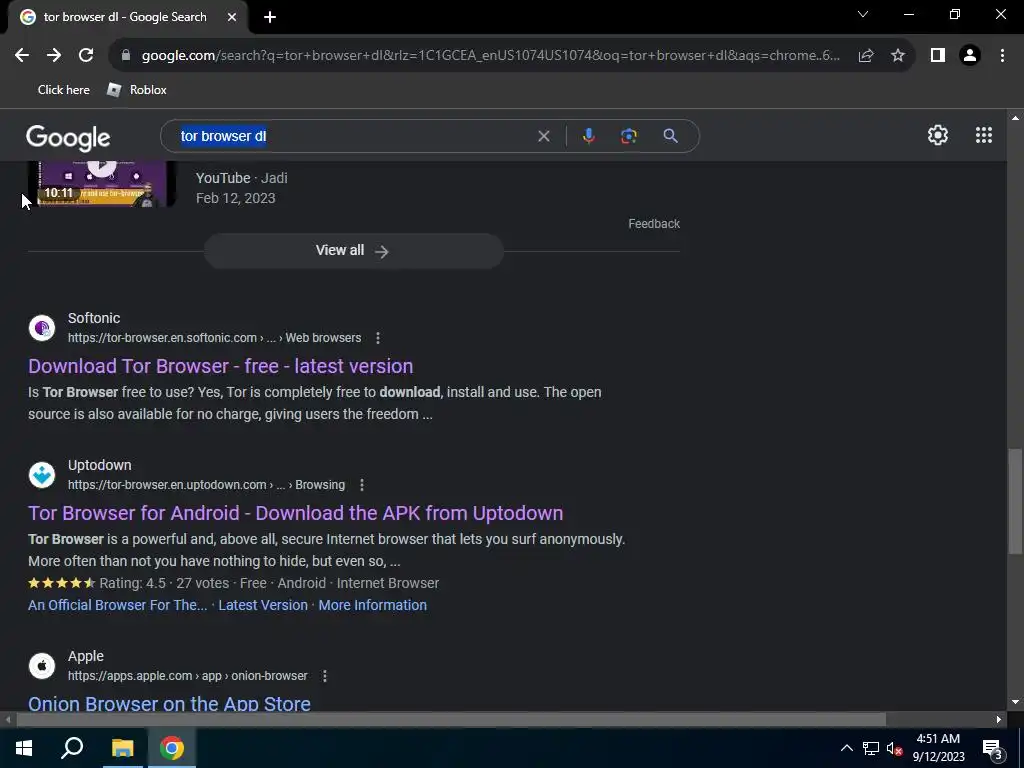The height and width of the screenshot is (768, 1024).
Task: Play the 10:11 YouTube video thumbnail
Action: 102,184
